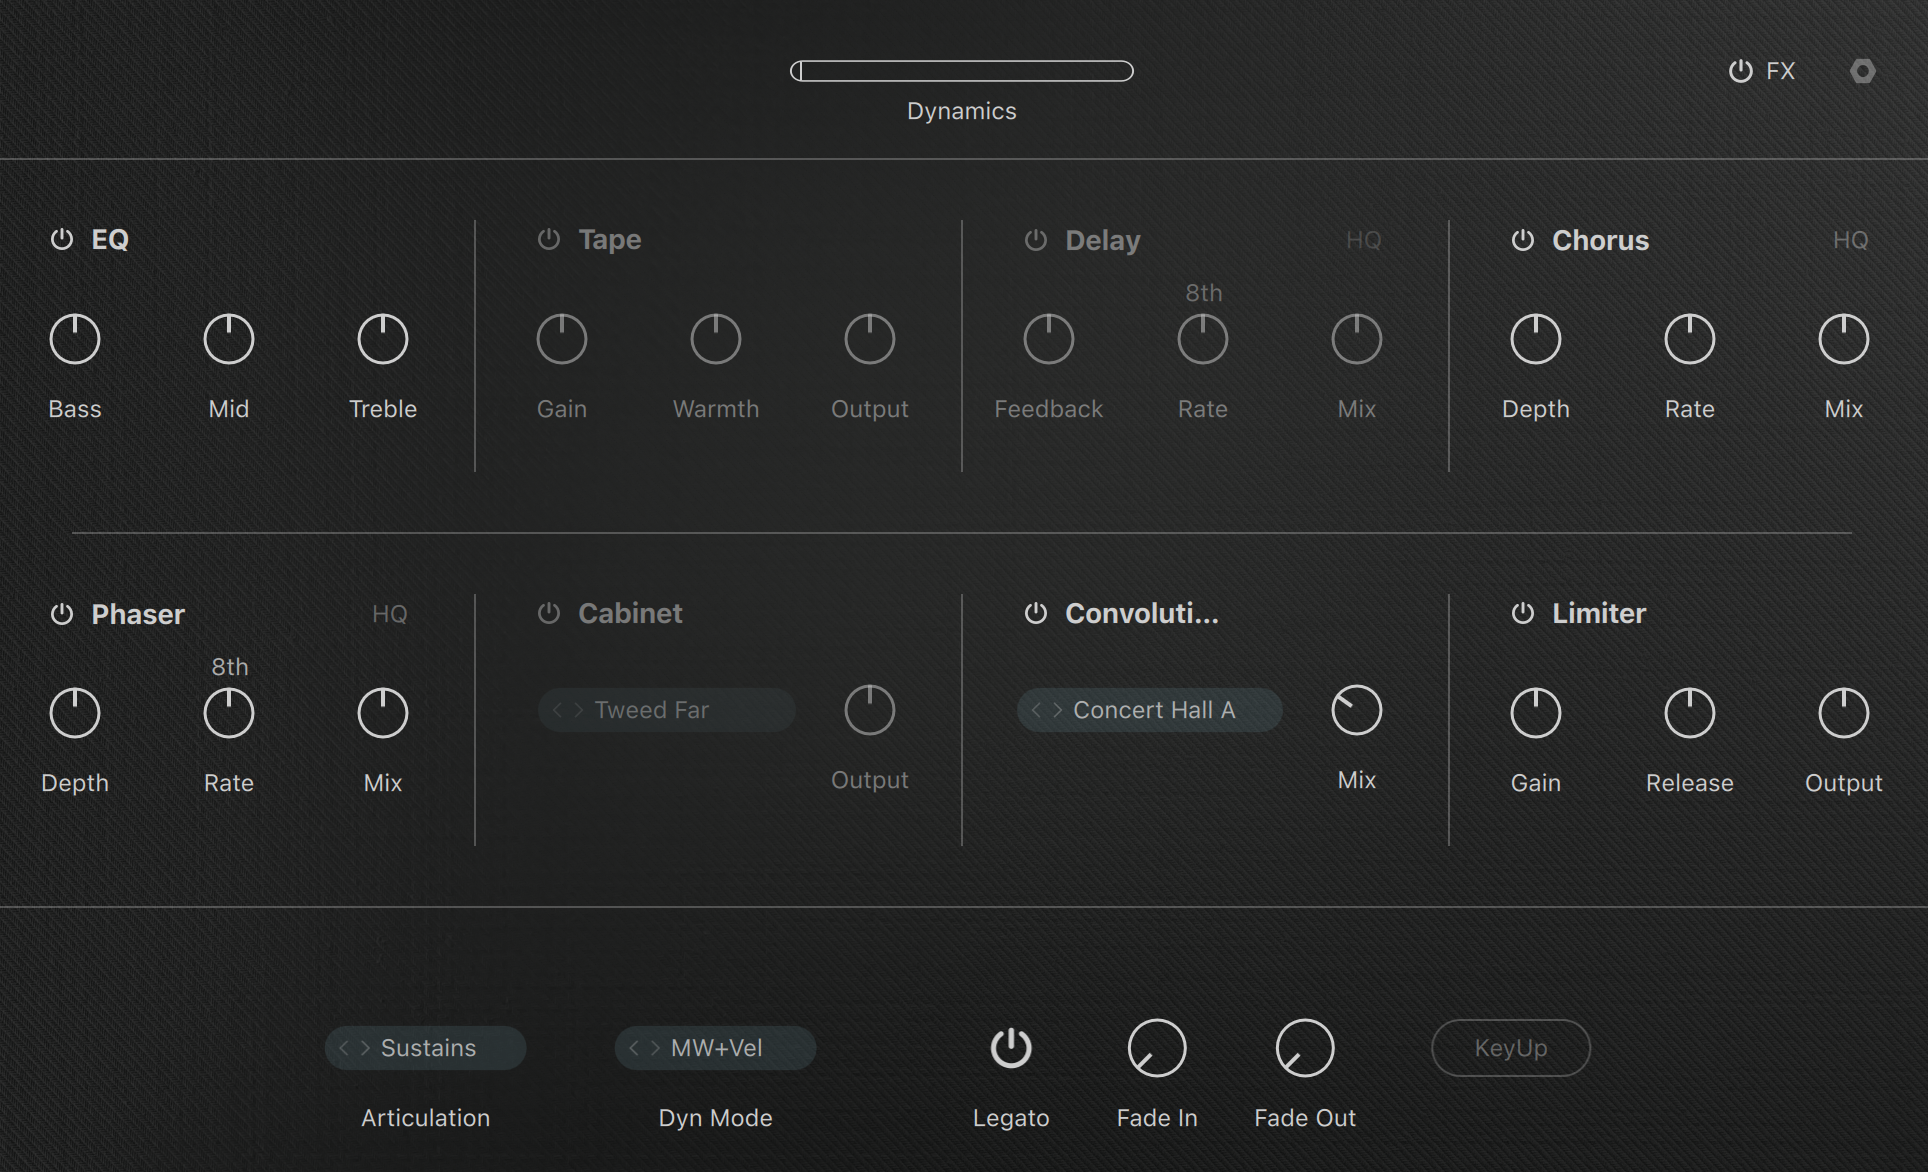Click the Fade Out knob
The width and height of the screenshot is (1928, 1172).
coord(1305,1048)
